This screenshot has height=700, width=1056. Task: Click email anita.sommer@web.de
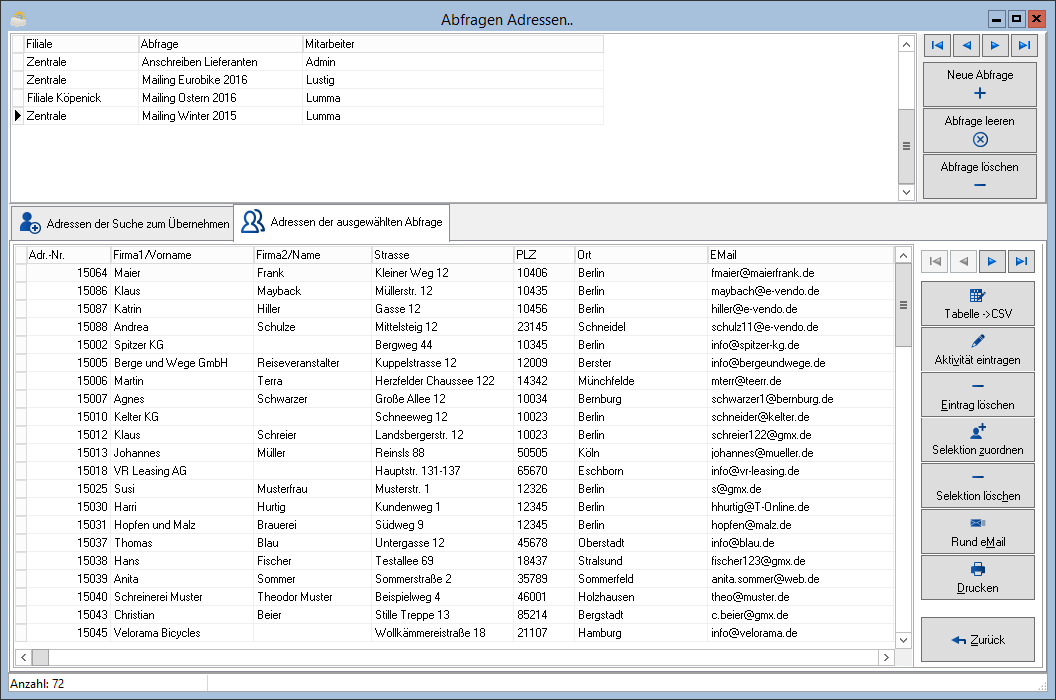click(765, 579)
